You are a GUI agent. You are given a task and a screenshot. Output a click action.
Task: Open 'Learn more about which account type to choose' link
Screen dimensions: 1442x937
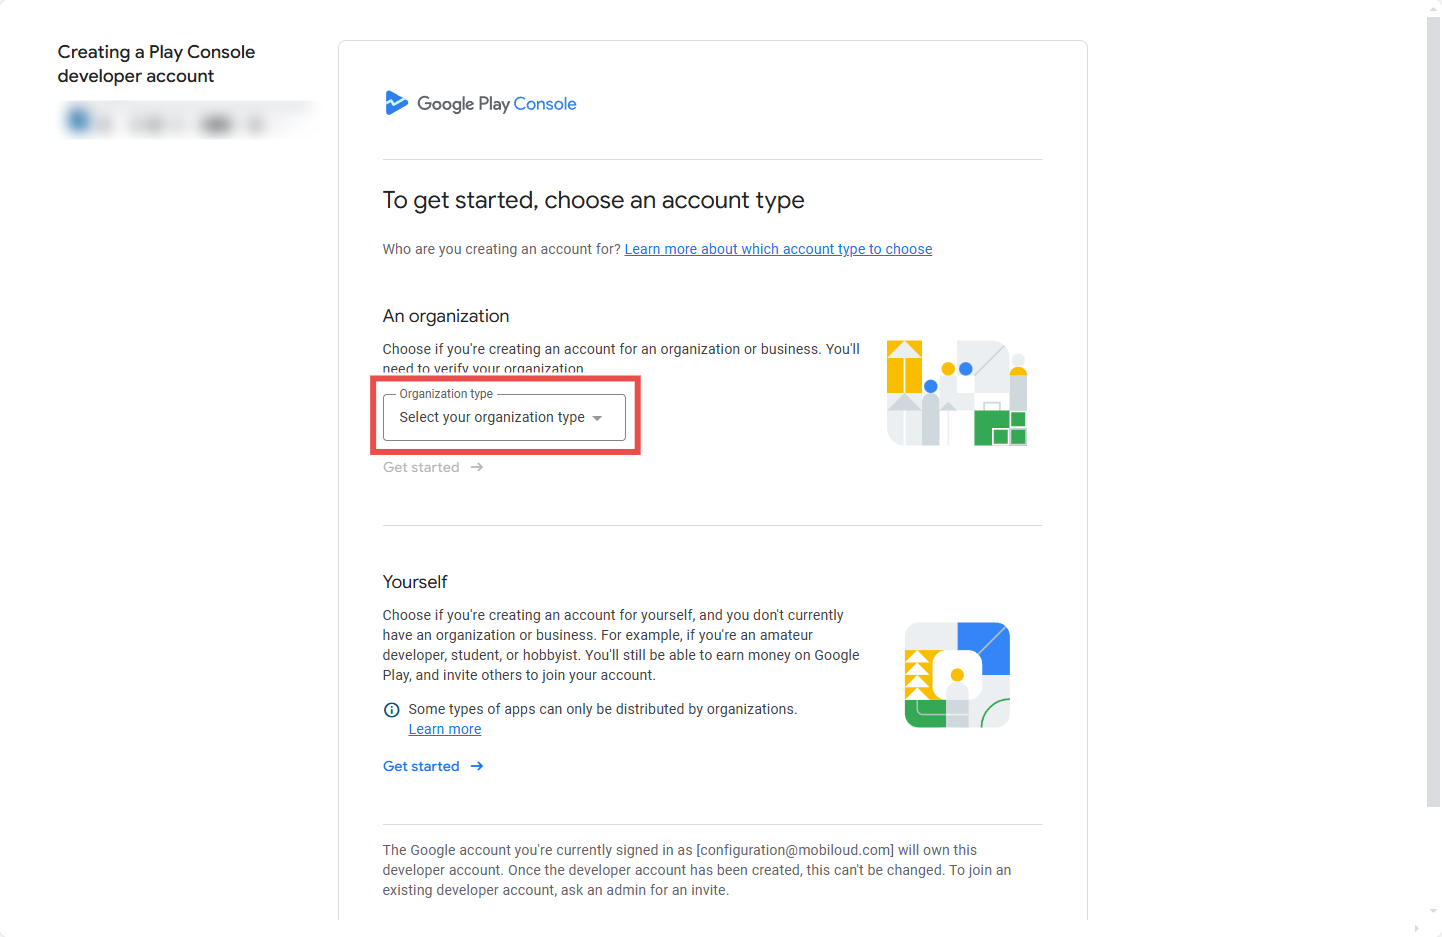point(778,249)
